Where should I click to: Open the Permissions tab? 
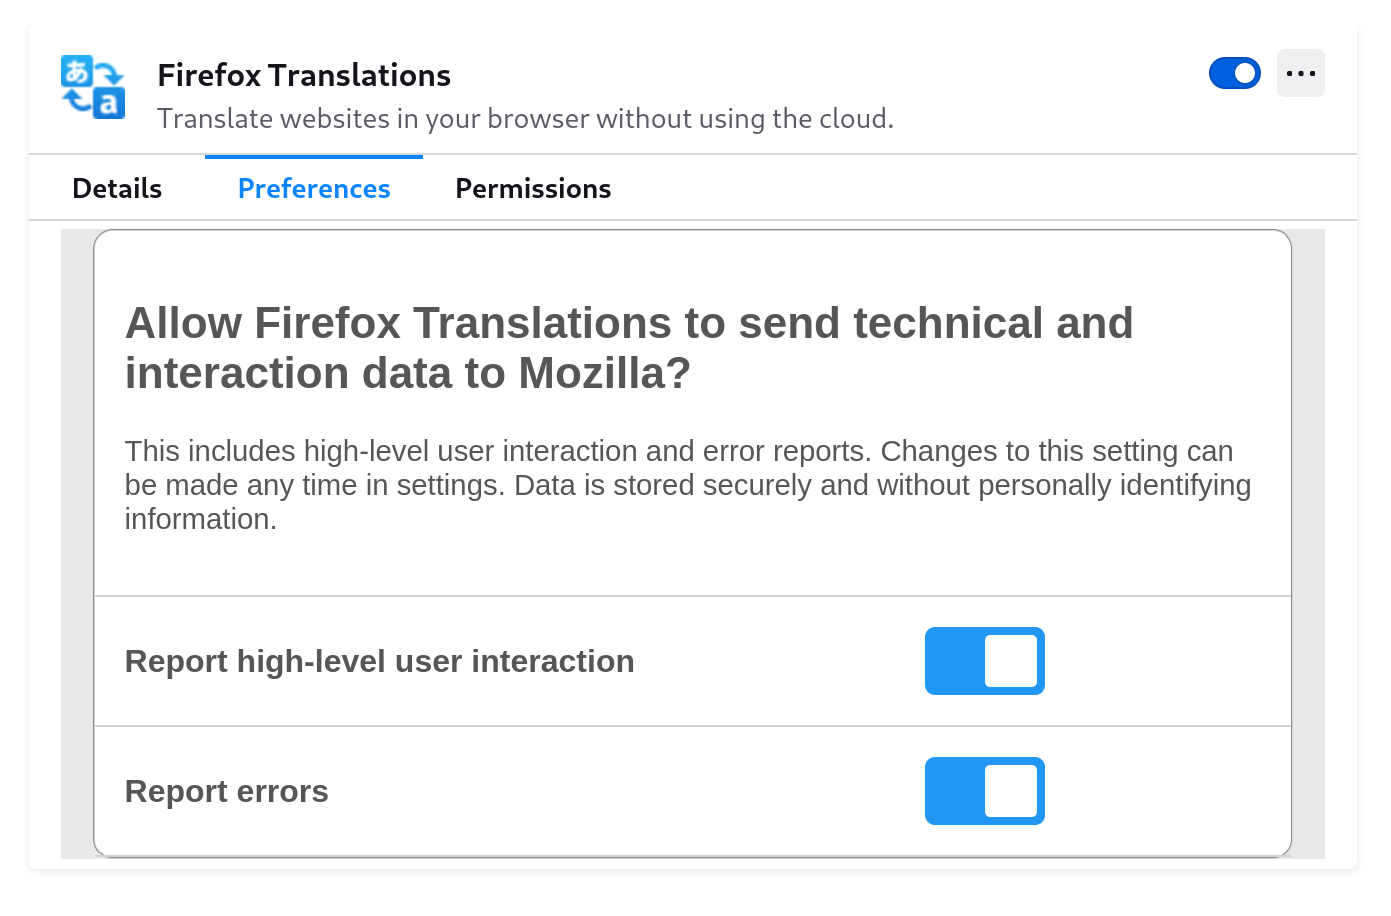(533, 188)
